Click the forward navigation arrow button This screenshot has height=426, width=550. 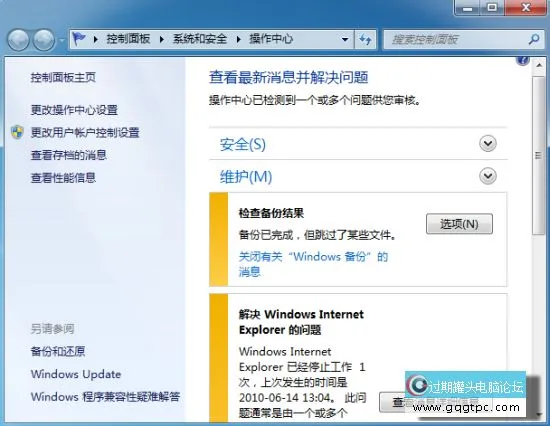(x=44, y=40)
